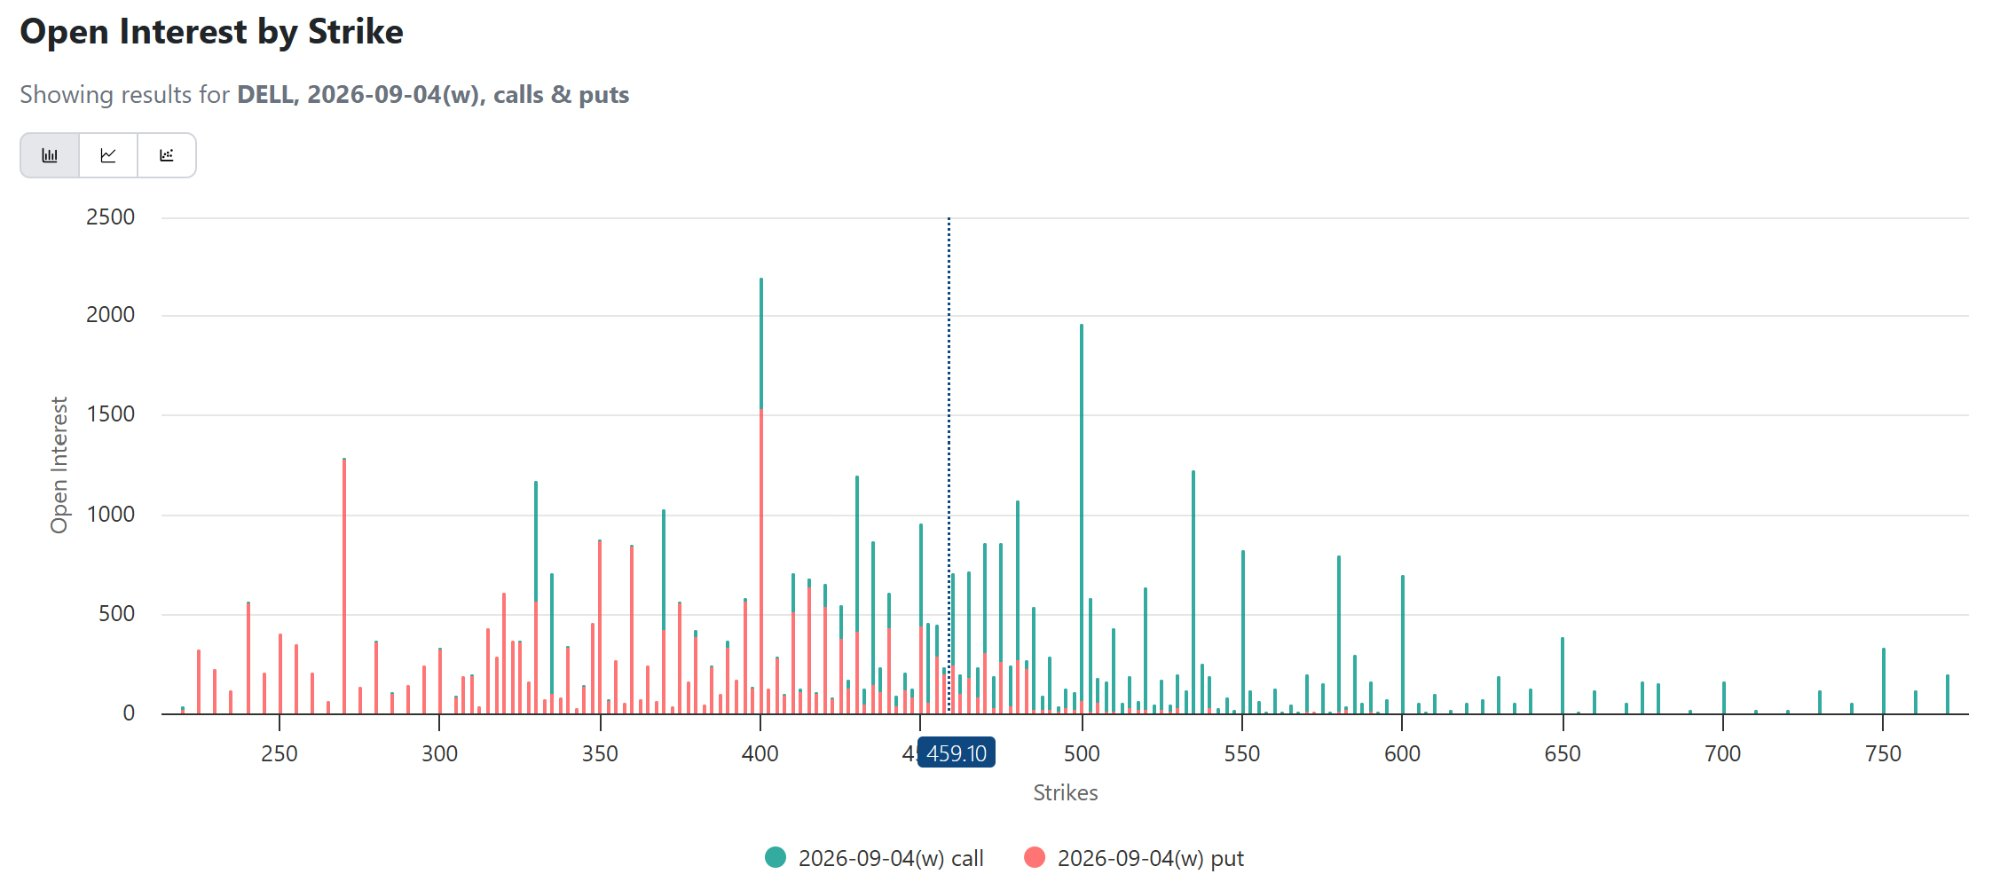Click the Strikes x-axis title

[x=1065, y=792]
